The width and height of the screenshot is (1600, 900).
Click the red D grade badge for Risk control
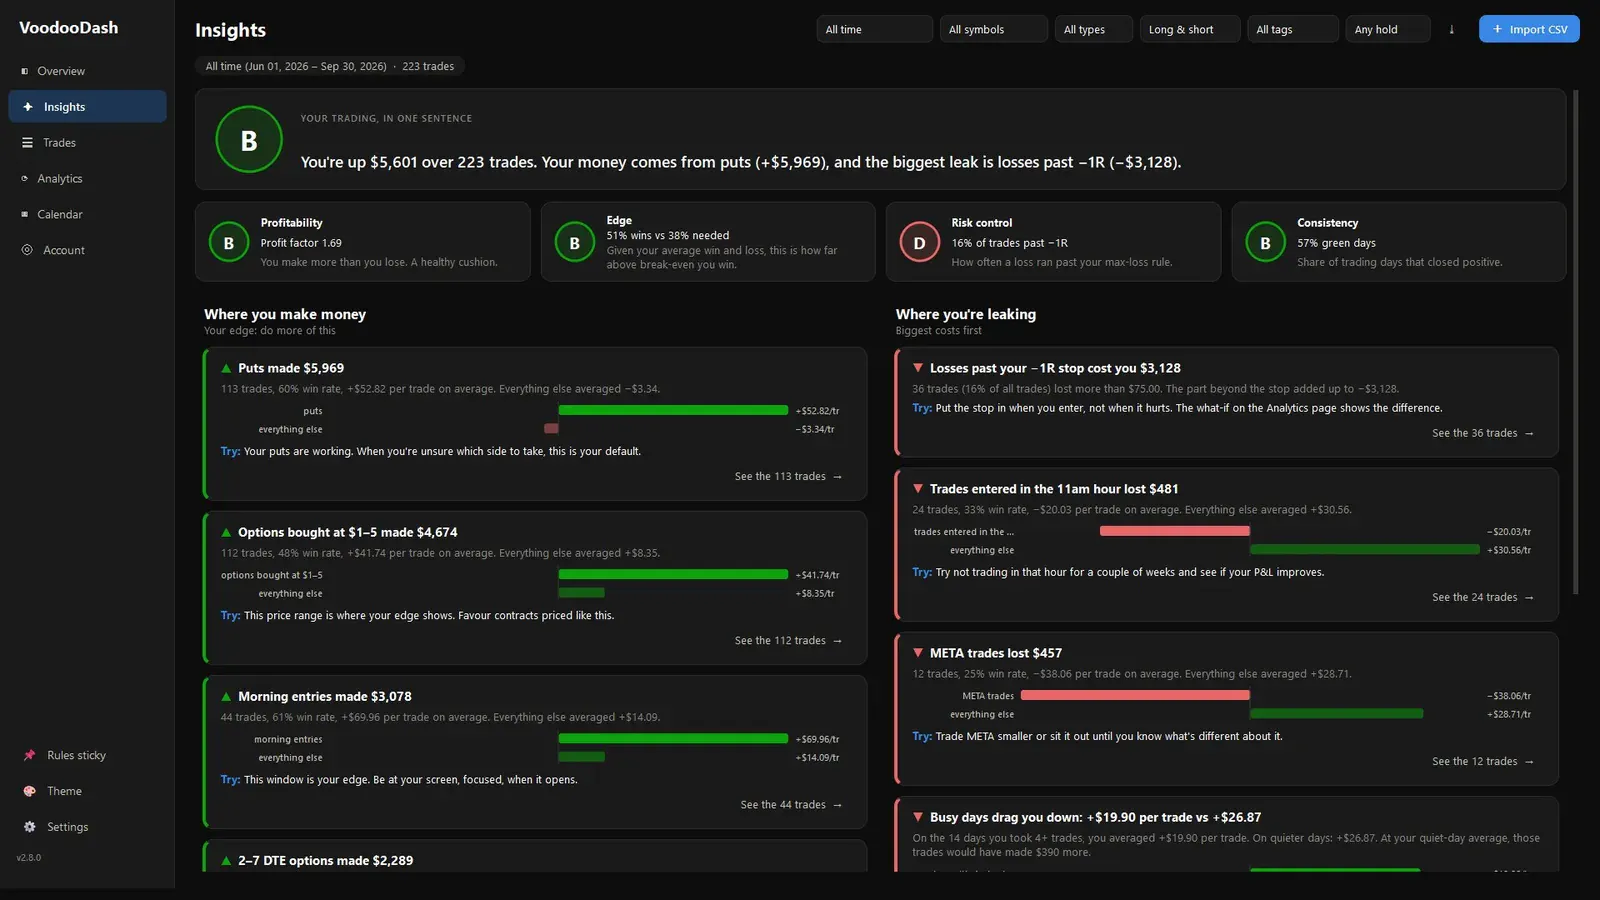click(x=920, y=243)
